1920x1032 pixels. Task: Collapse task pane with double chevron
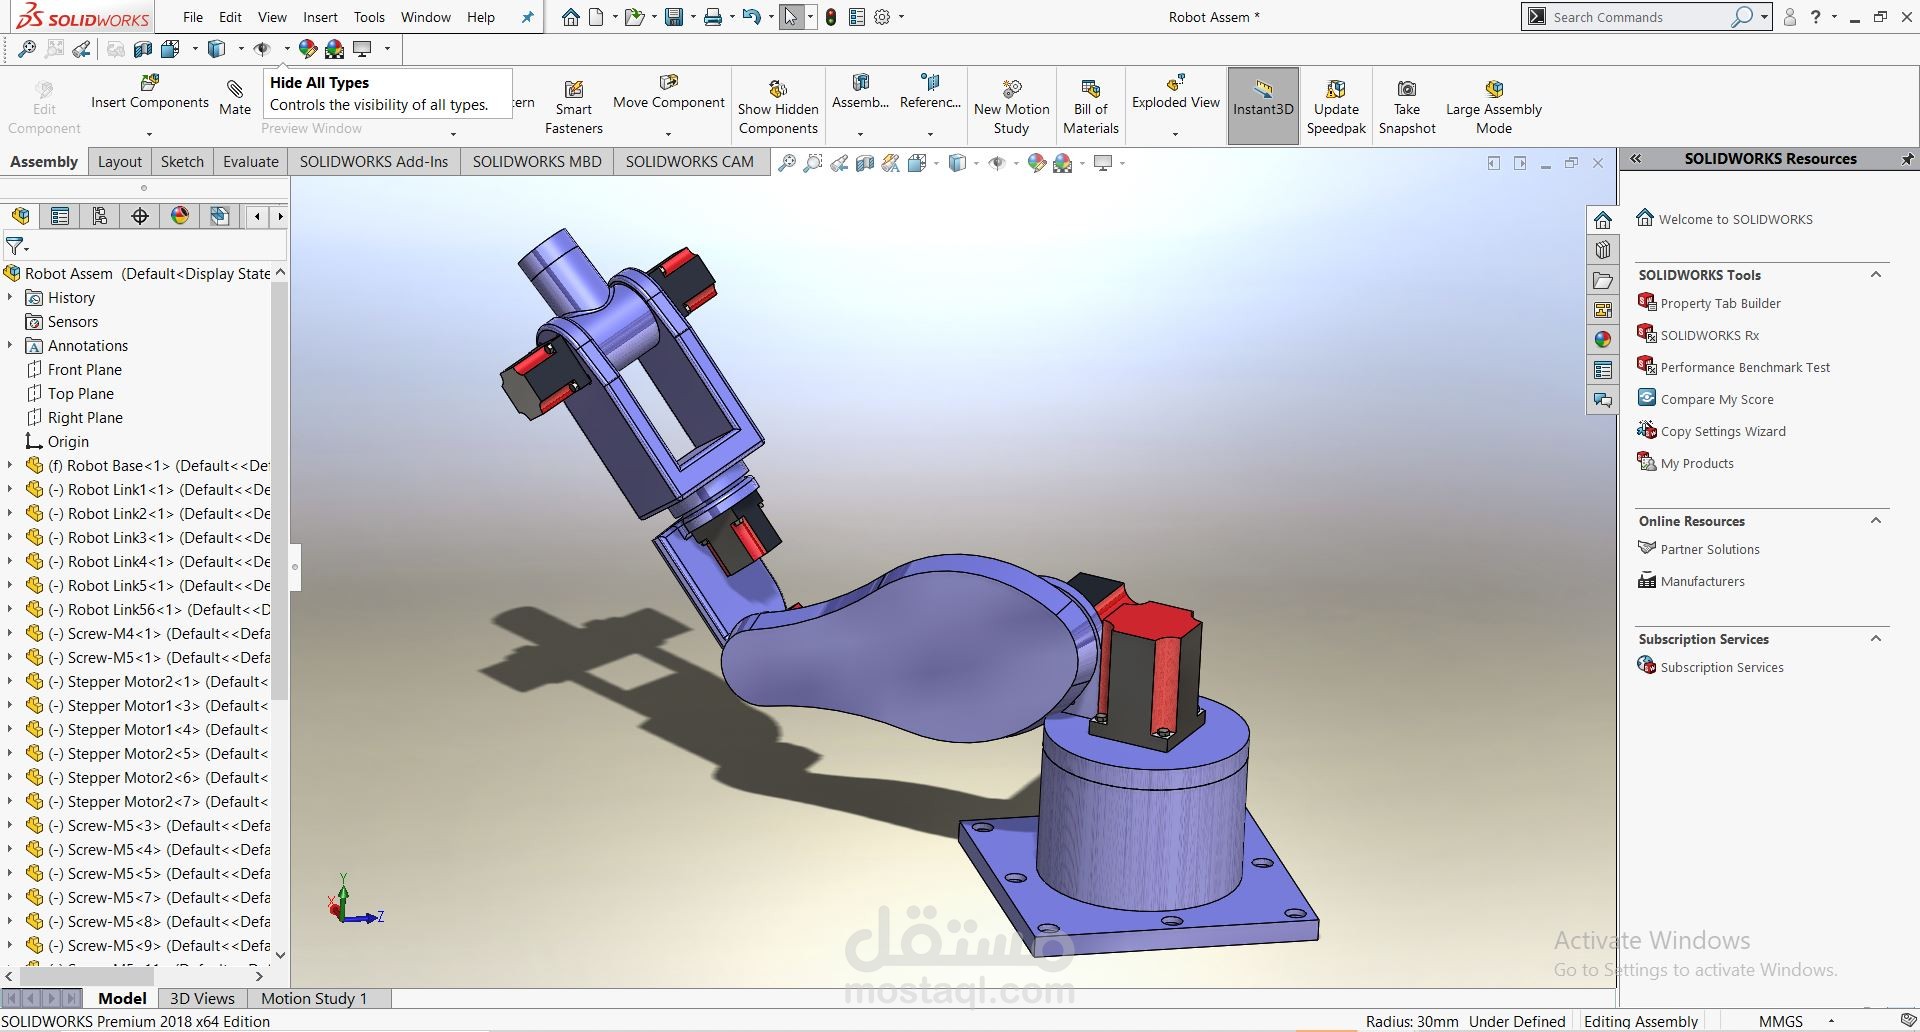pos(1636,159)
